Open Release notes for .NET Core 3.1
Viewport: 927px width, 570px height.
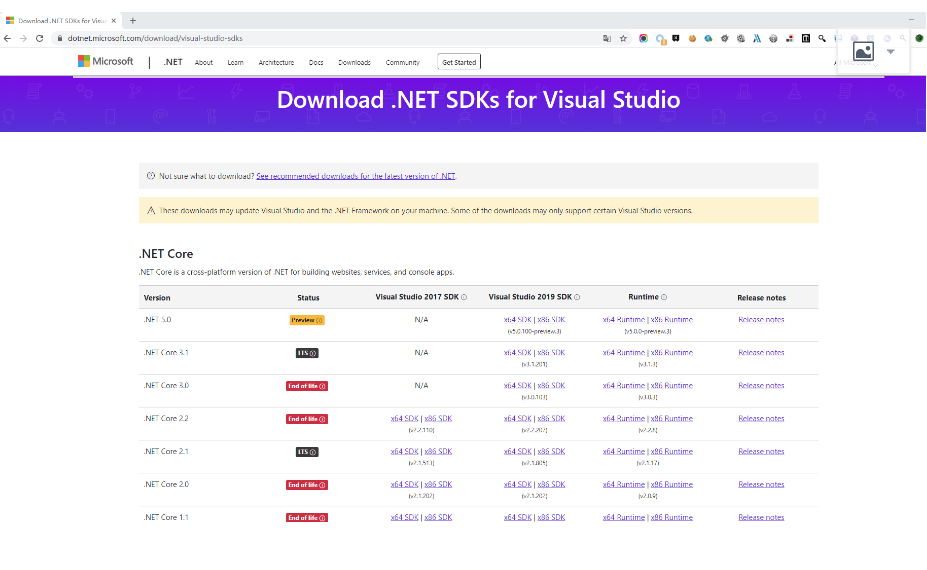coord(761,353)
